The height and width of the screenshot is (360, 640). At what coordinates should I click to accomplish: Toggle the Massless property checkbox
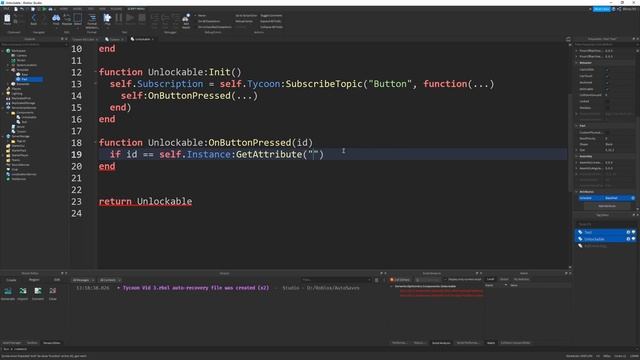point(607,108)
